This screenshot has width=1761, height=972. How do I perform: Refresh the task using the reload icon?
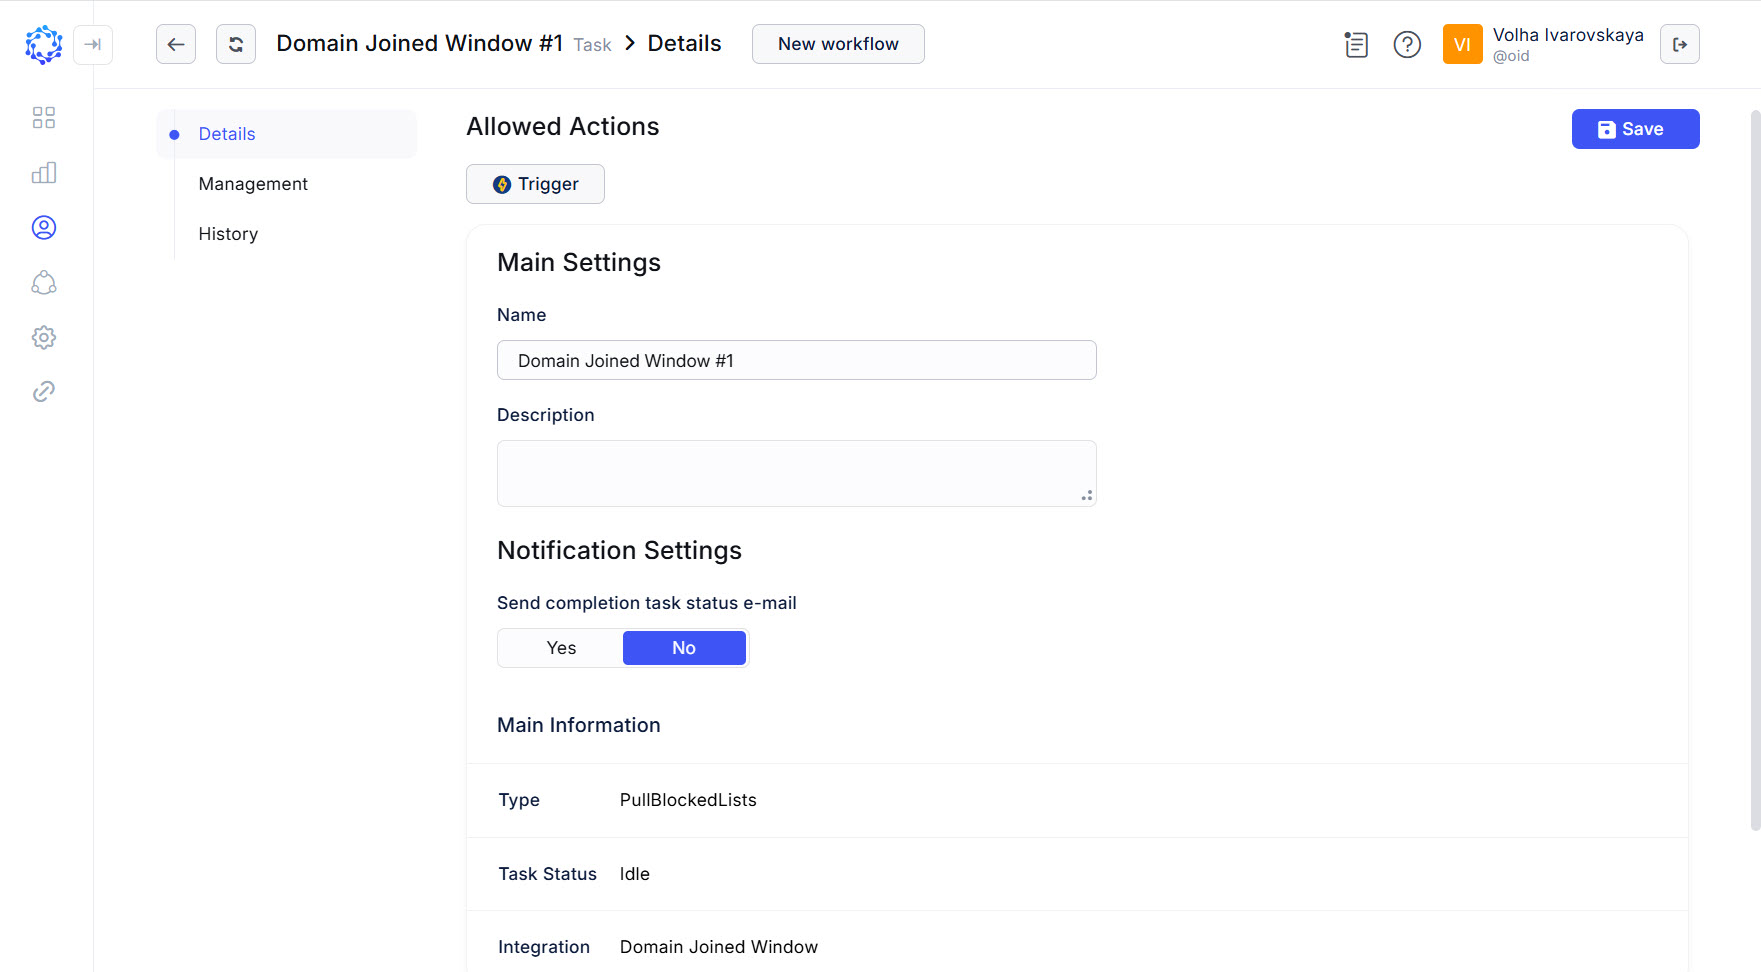(x=236, y=44)
